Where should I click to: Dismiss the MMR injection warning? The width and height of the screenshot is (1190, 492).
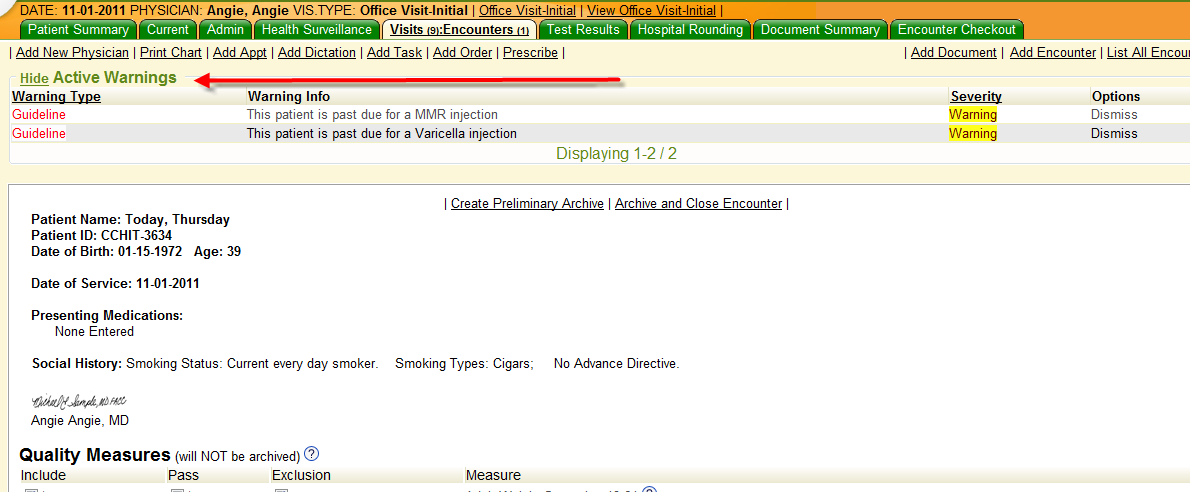pyautogui.click(x=1114, y=115)
